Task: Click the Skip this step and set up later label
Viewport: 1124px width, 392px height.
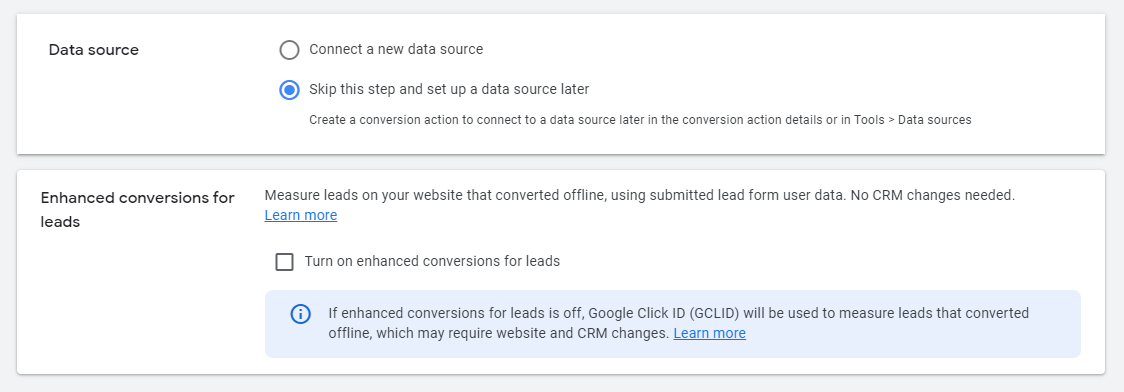Action: click(x=449, y=90)
